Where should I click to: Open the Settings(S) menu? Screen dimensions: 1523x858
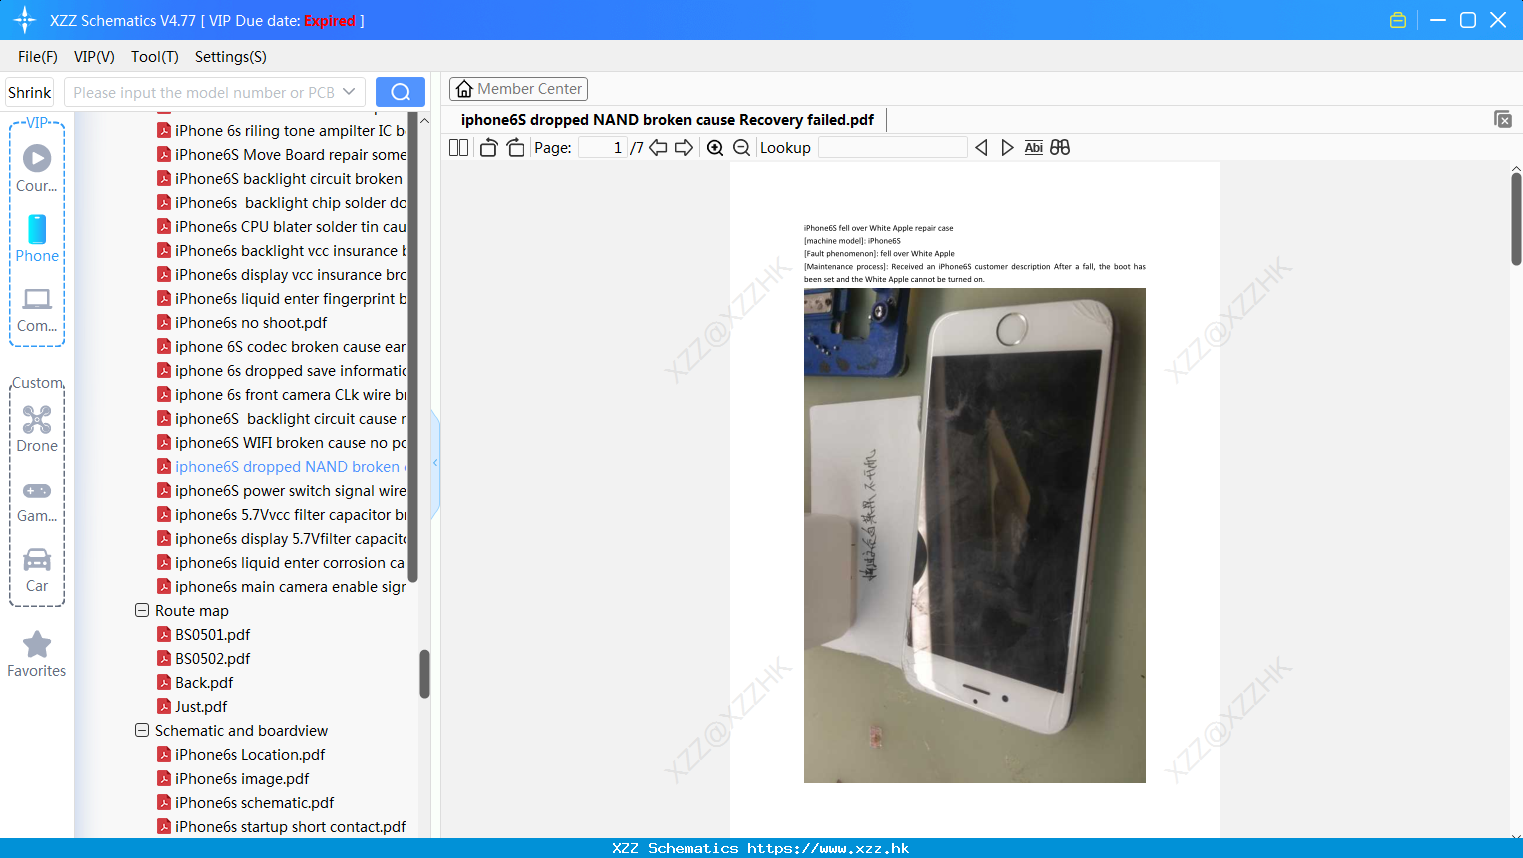(231, 57)
